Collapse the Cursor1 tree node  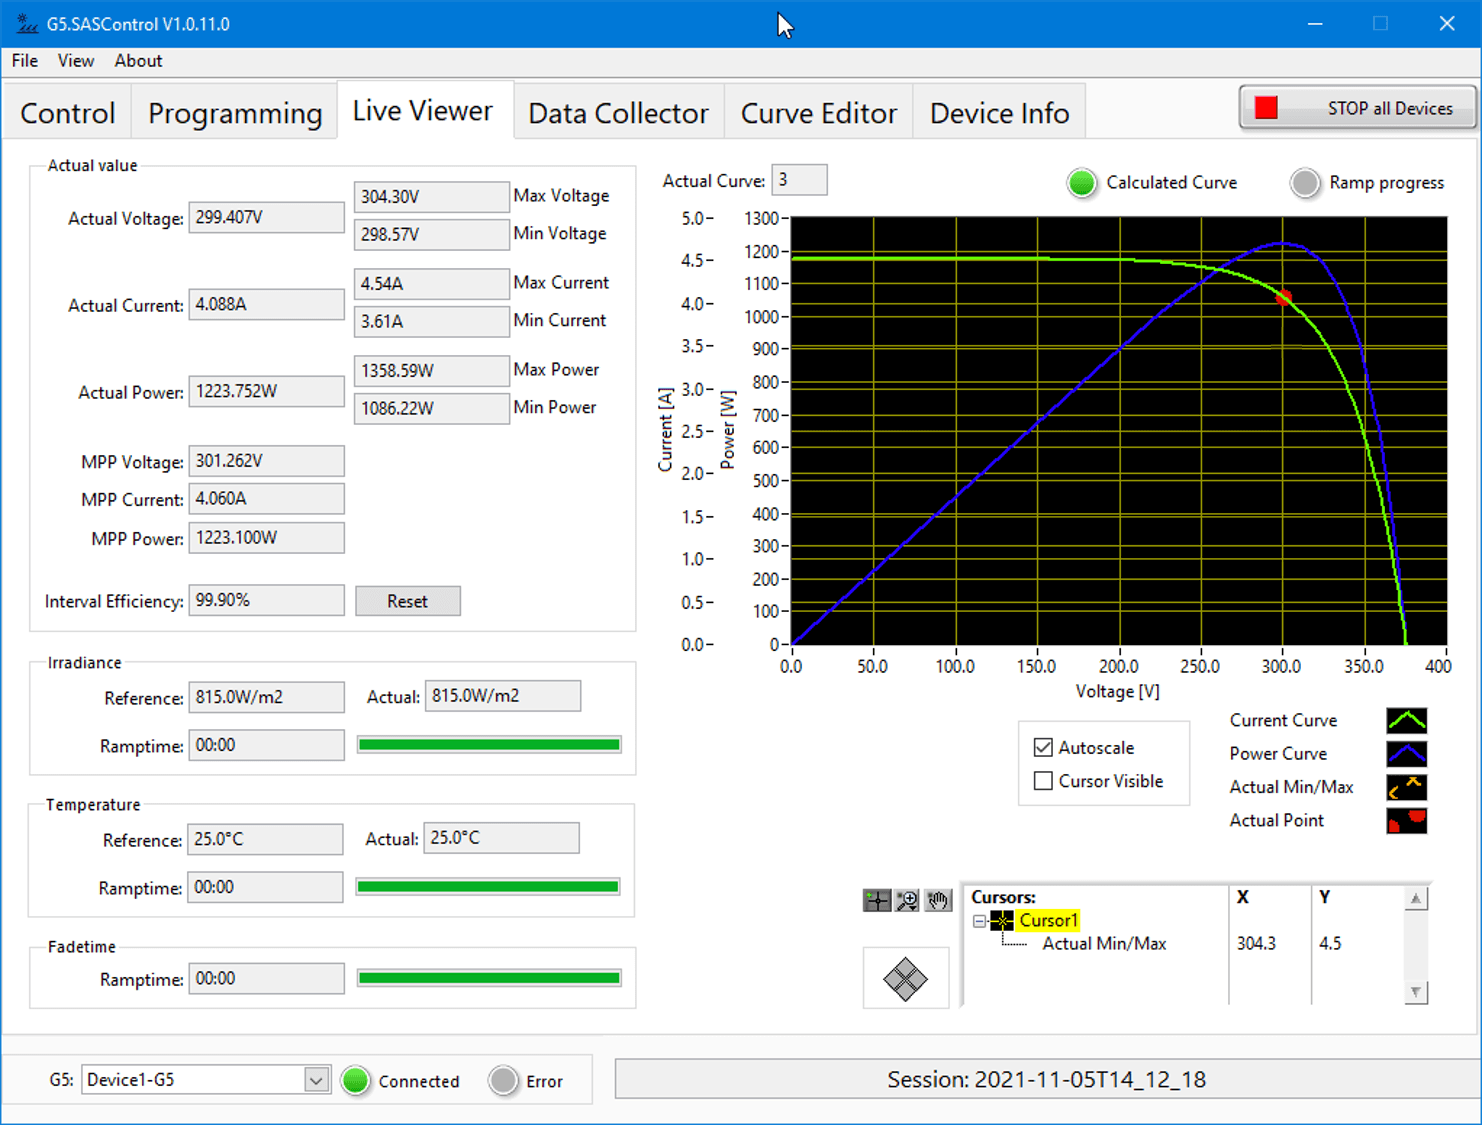(x=980, y=921)
